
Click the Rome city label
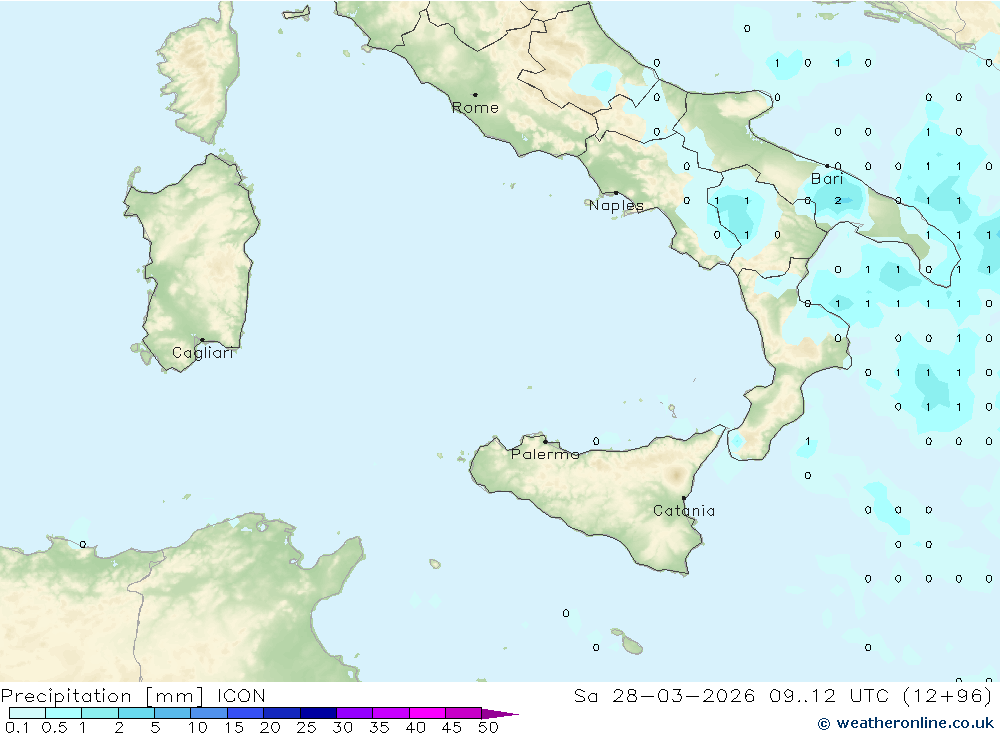point(475,108)
